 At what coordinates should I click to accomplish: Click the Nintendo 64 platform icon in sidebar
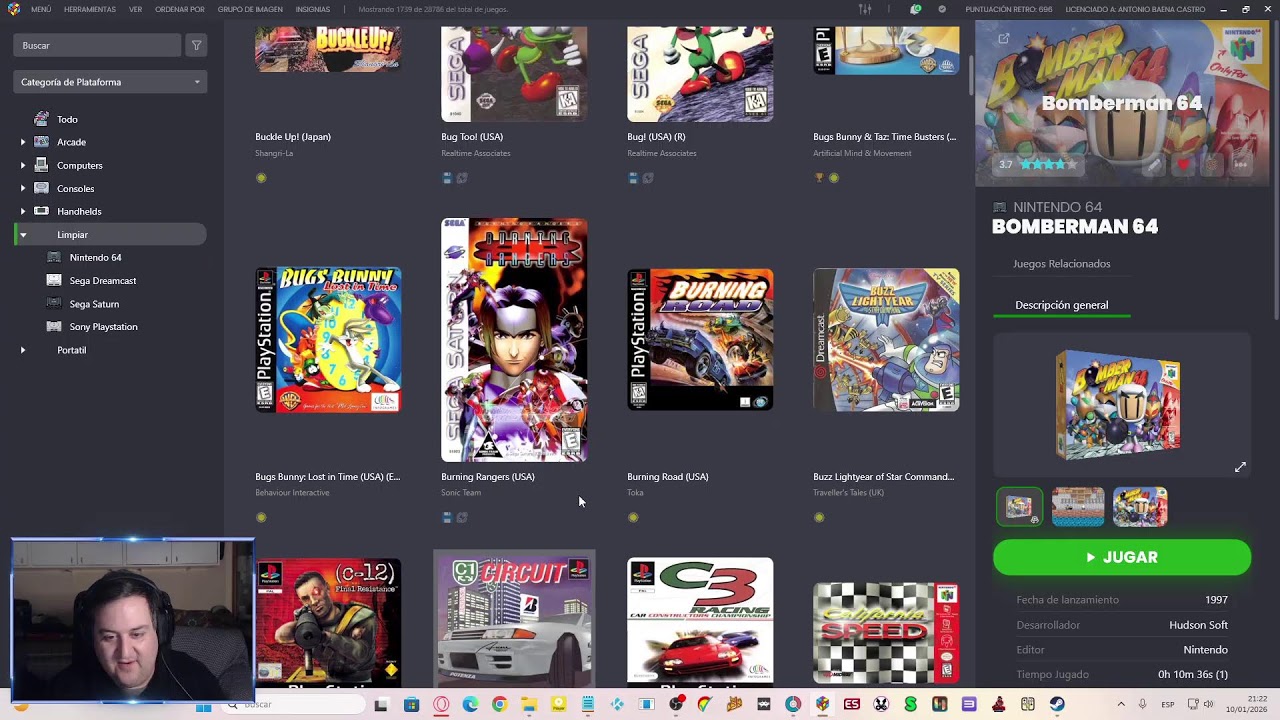pos(54,257)
